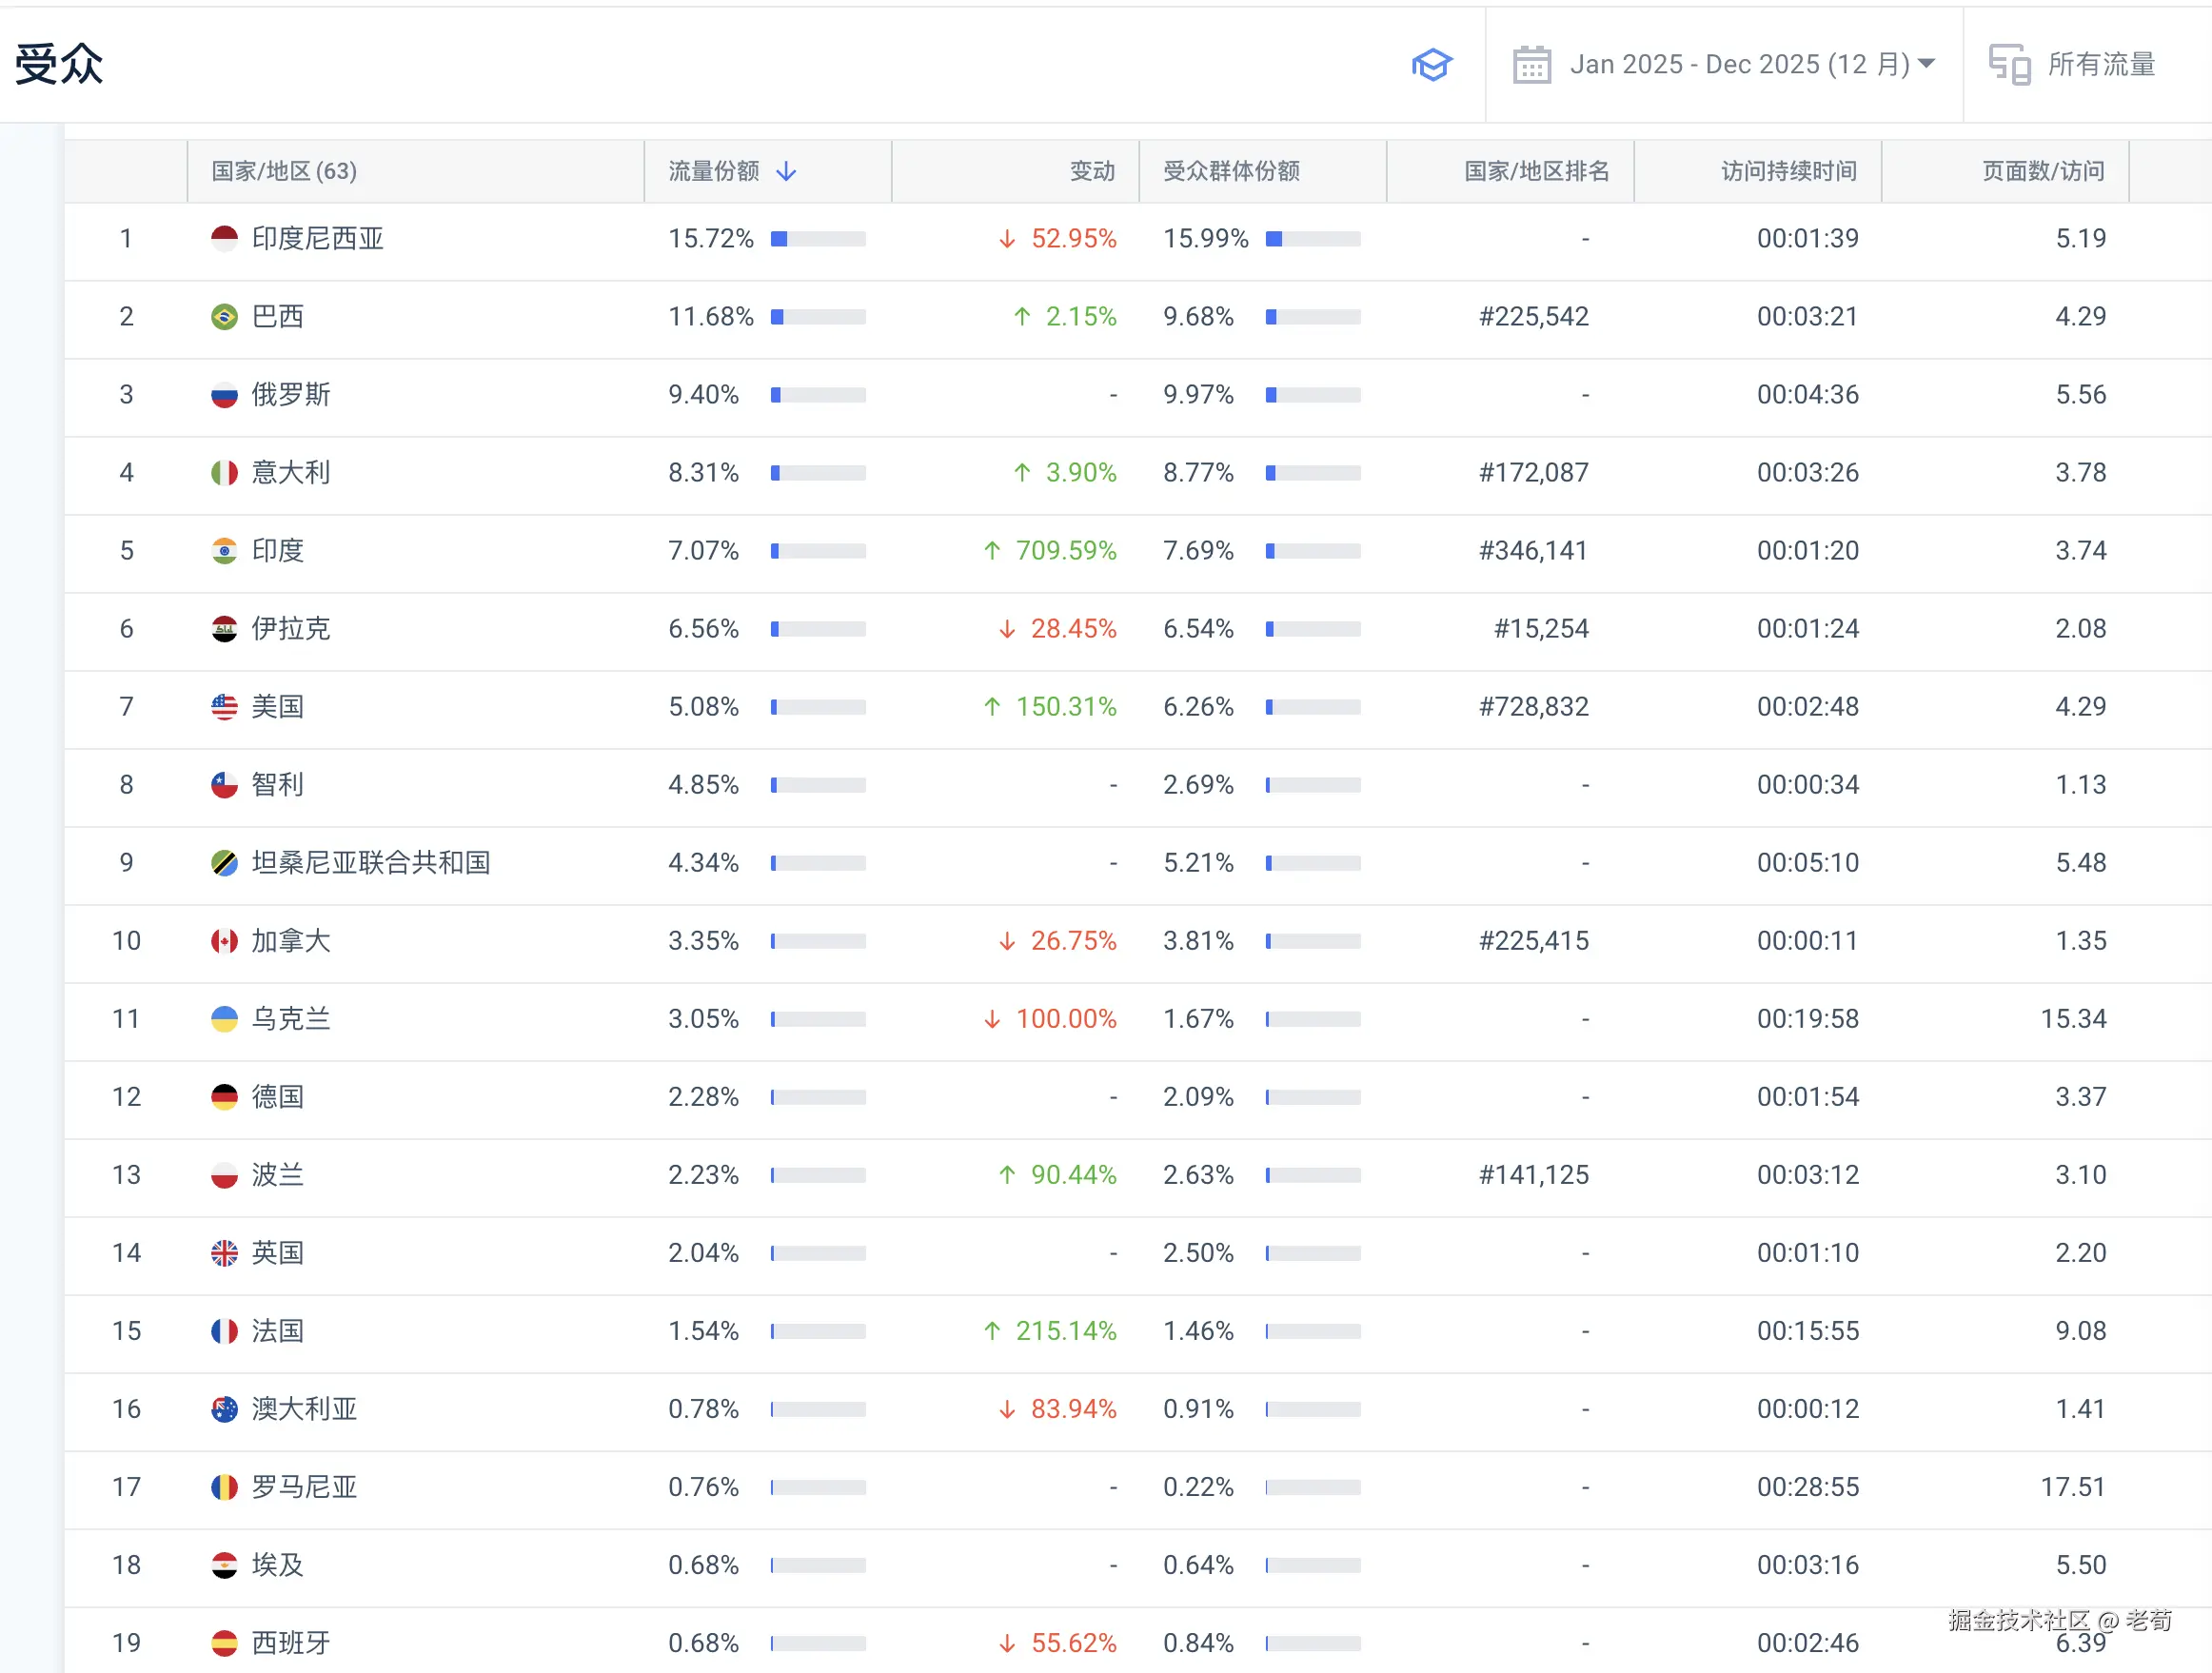Click the 国家/地区 (63) column header
2212x1673 pixels.
click(x=284, y=172)
